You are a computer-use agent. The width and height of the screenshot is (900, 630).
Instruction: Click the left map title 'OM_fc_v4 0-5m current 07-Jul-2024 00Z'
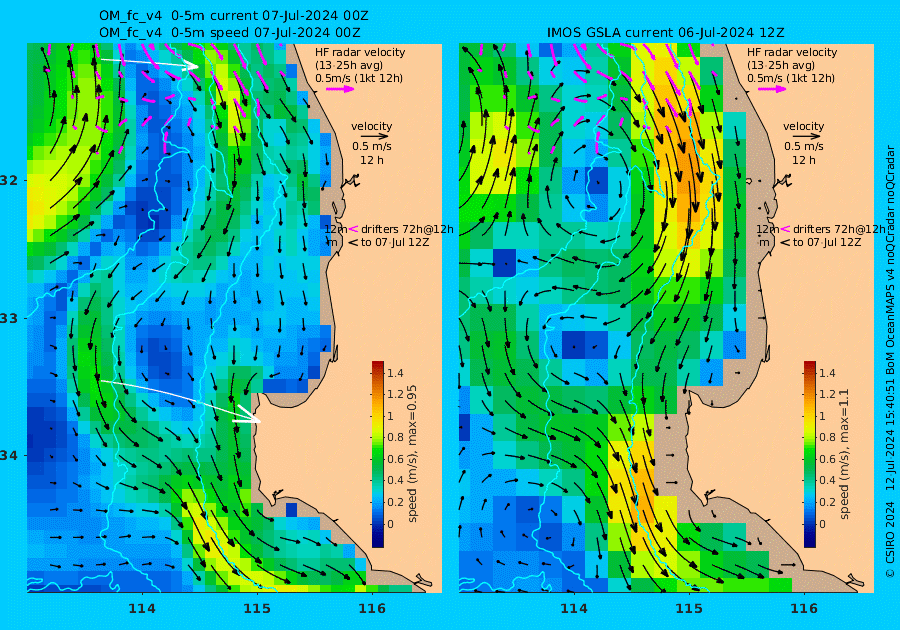[234, 15]
